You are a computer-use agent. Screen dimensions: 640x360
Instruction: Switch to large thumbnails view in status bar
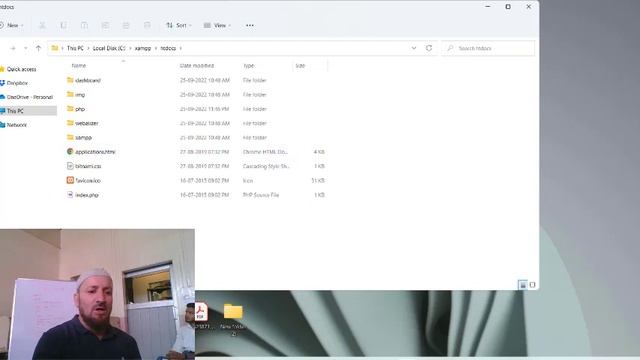532,285
